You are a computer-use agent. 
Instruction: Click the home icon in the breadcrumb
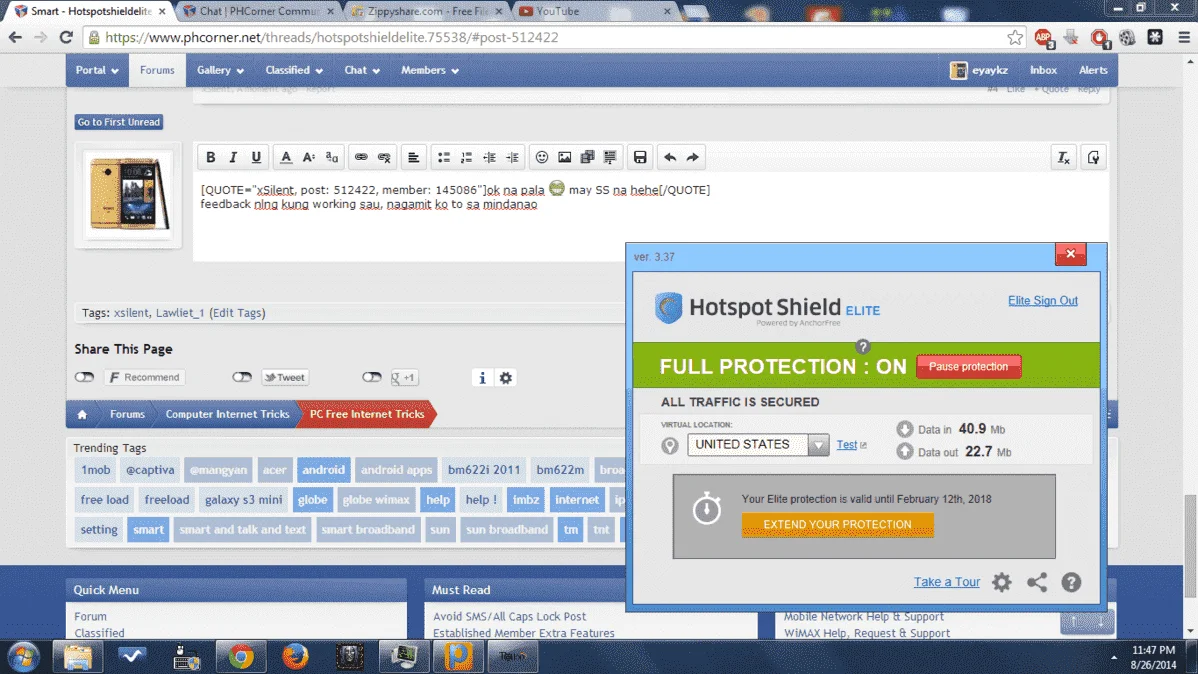point(83,414)
